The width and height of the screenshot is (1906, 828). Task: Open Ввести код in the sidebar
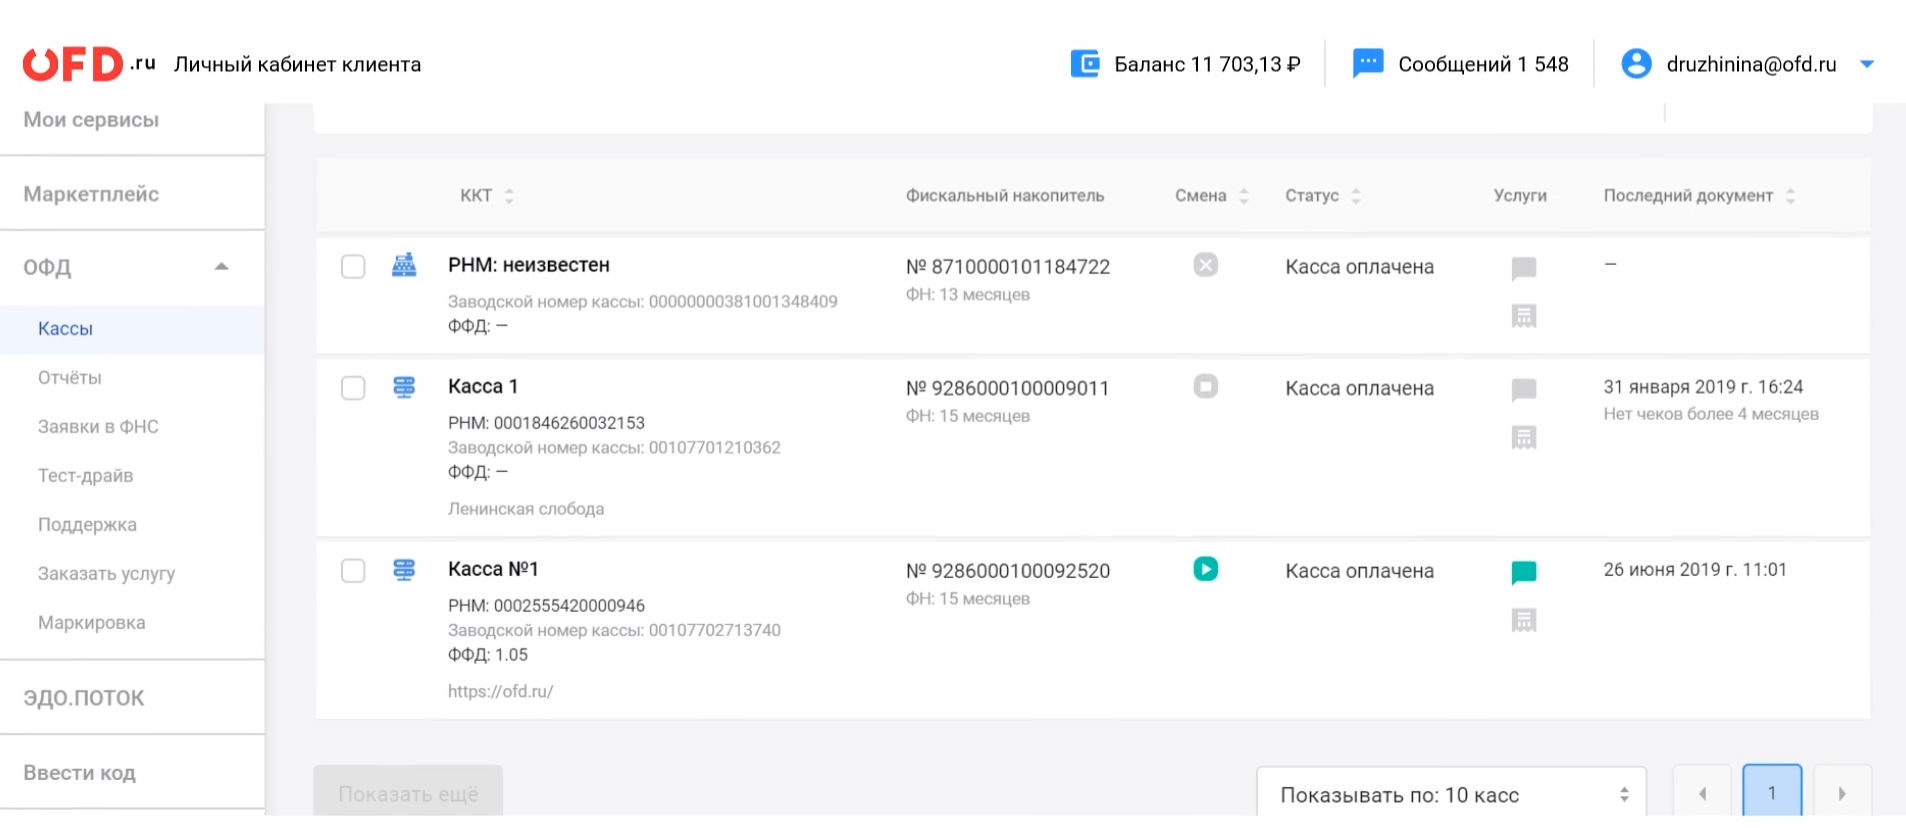pyautogui.click(x=79, y=773)
